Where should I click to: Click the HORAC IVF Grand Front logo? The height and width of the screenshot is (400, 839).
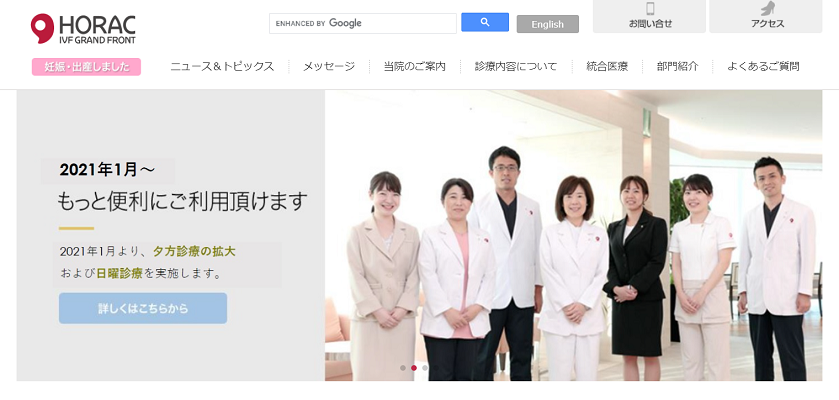83,29
